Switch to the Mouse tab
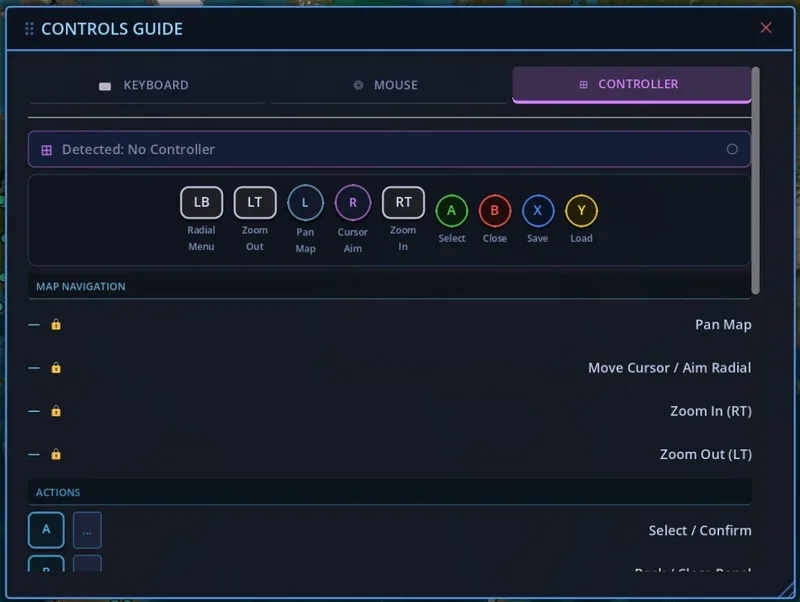800x602 pixels. click(386, 85)
